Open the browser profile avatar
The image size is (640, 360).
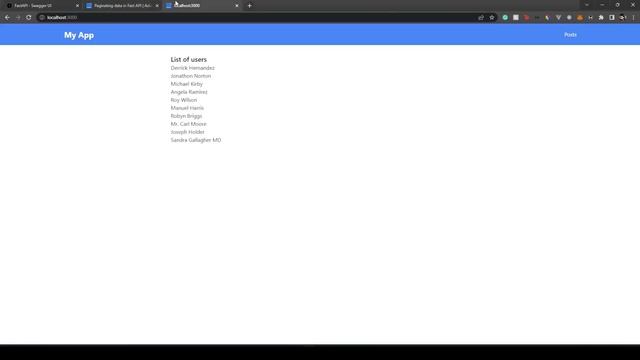pyautogui.click(x=622, y=18)
